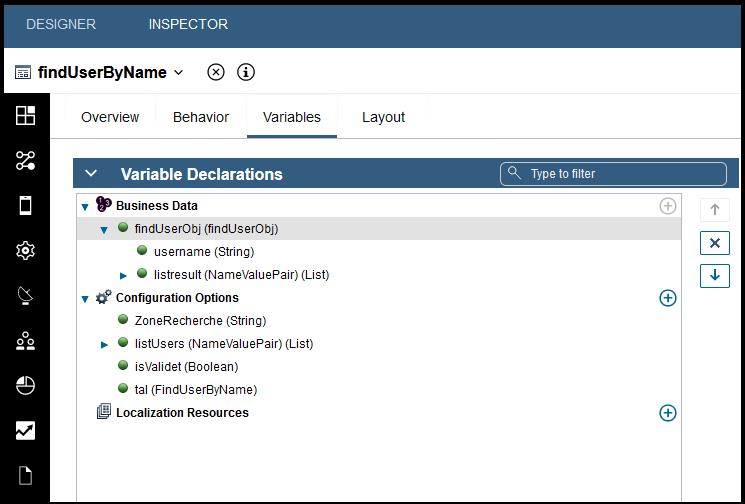This screenshot has width=745, height=504.
Task: Select the process flow icon in sidebar
Action: (x=26, y=161)
